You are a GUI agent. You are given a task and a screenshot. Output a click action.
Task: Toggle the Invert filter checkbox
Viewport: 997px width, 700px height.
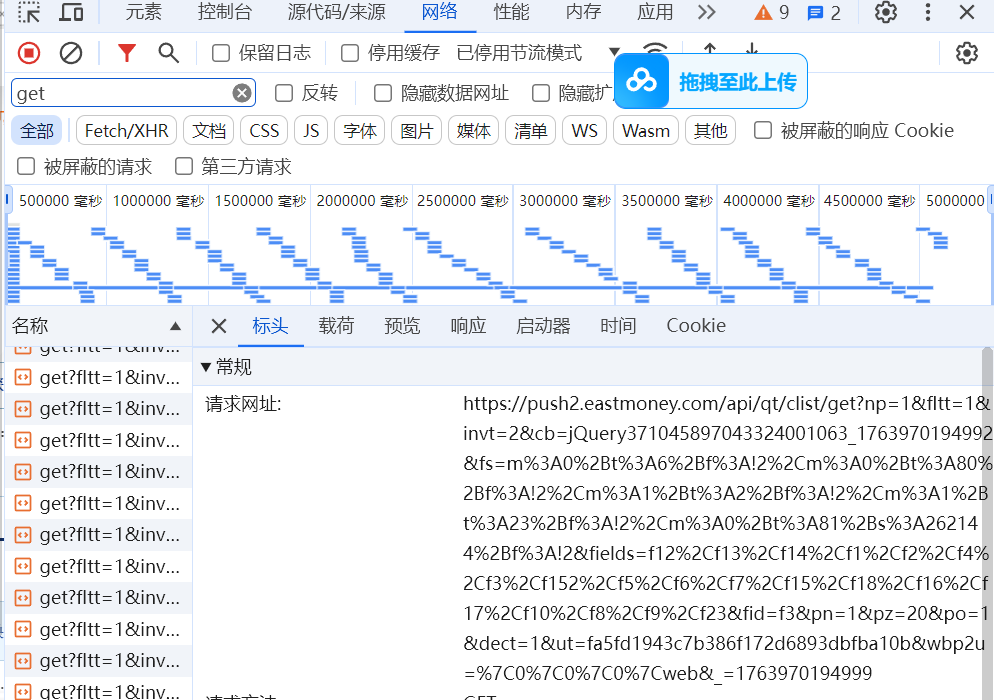[284, 93]
